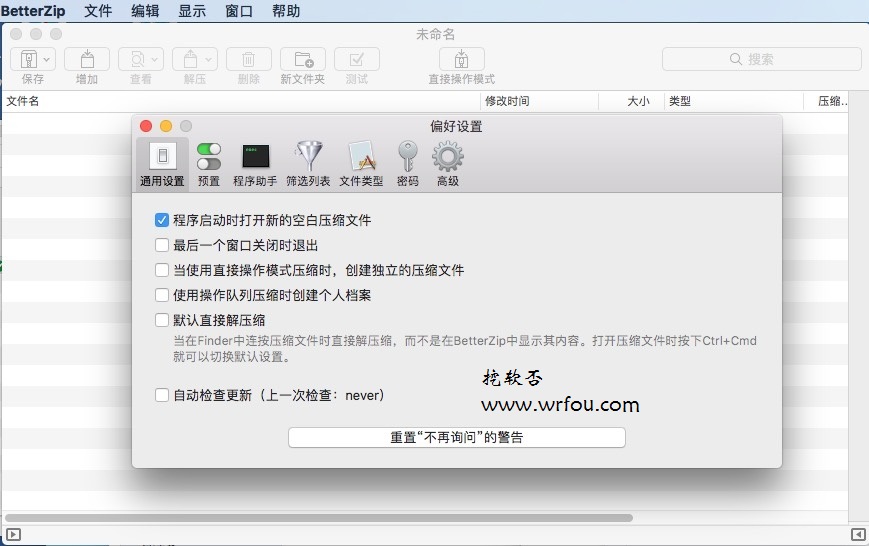
Task: Toggle the bottom-left panel show icon
Action: pyautogui.click(x=13, y=534)
